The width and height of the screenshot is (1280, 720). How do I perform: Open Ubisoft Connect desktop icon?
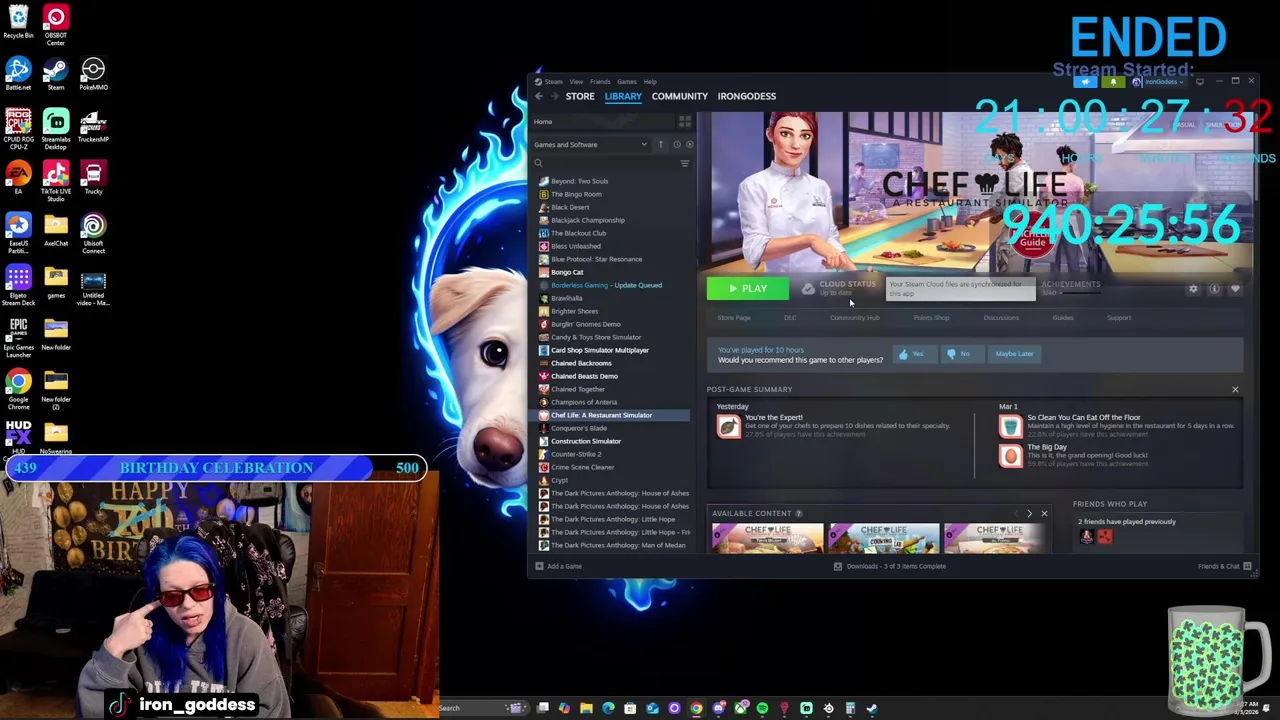pyautogui.click(x=93, y=234)
